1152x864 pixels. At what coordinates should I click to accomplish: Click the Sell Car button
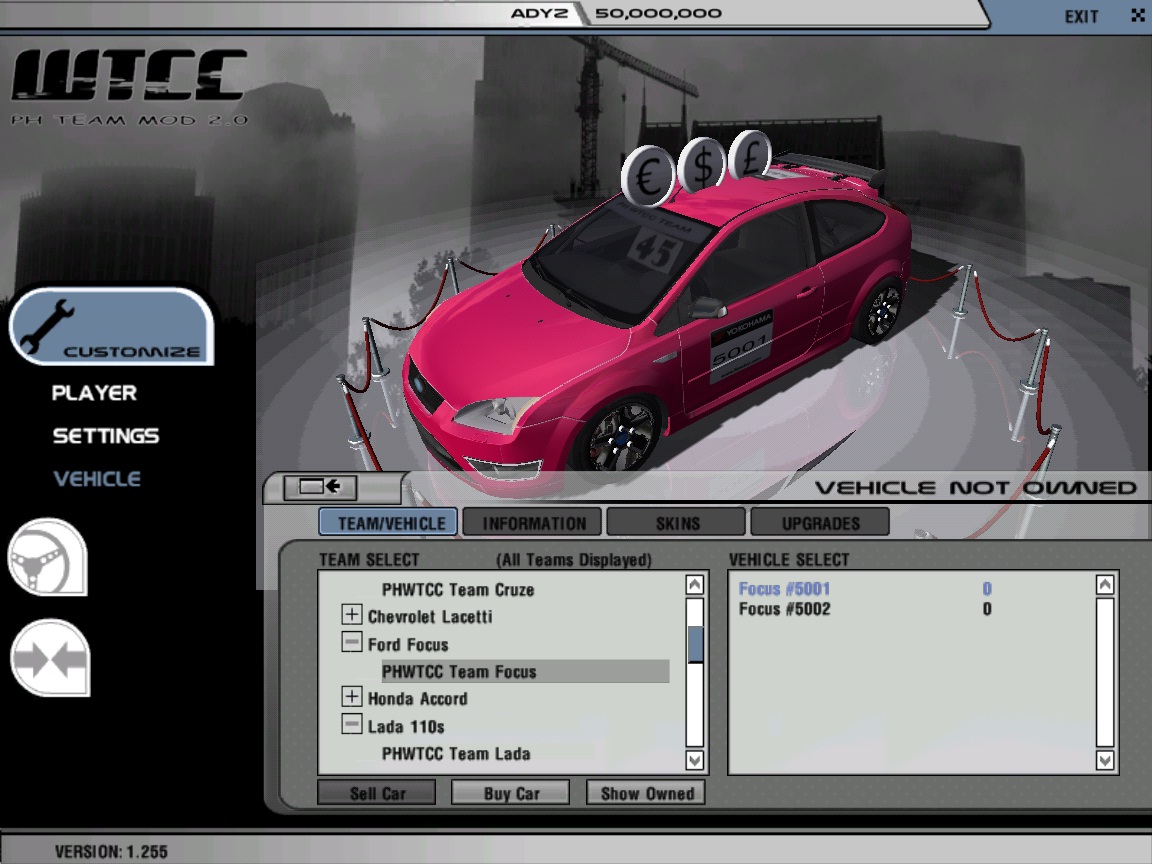[x=377, y=793]
